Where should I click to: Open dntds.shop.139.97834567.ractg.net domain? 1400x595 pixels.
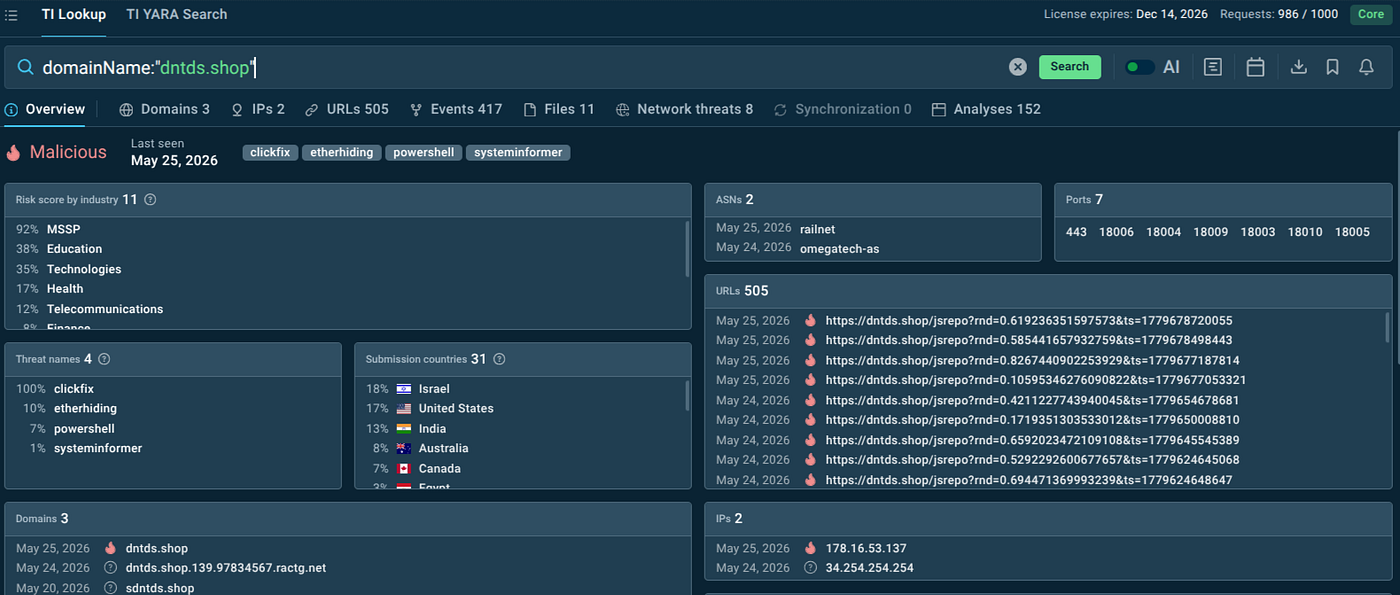tap(226, 568)
